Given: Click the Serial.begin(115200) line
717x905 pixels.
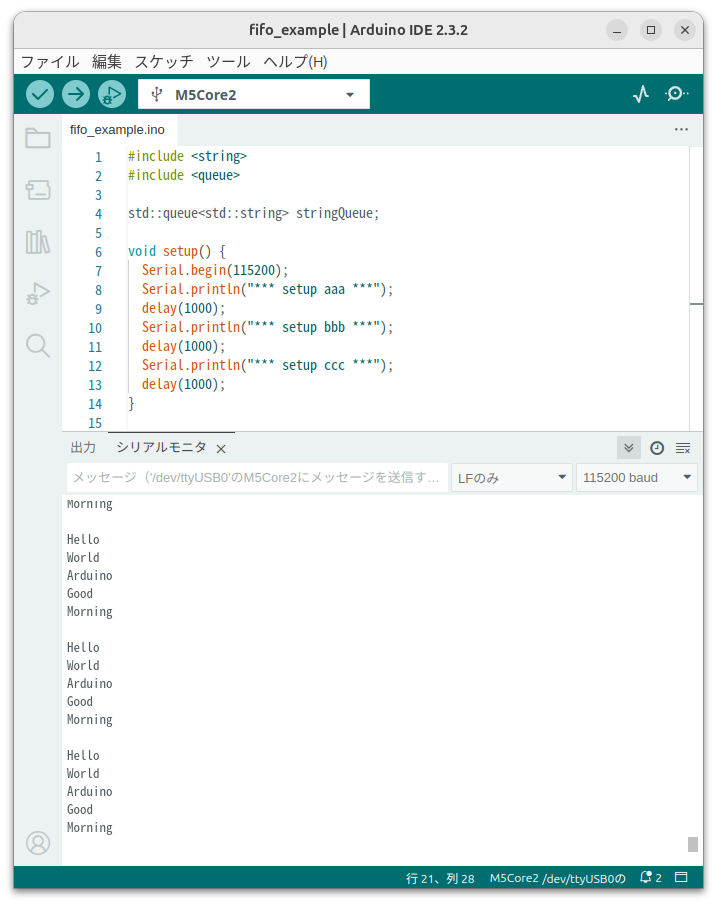Looking at the screenshot, I should (215, 271).
